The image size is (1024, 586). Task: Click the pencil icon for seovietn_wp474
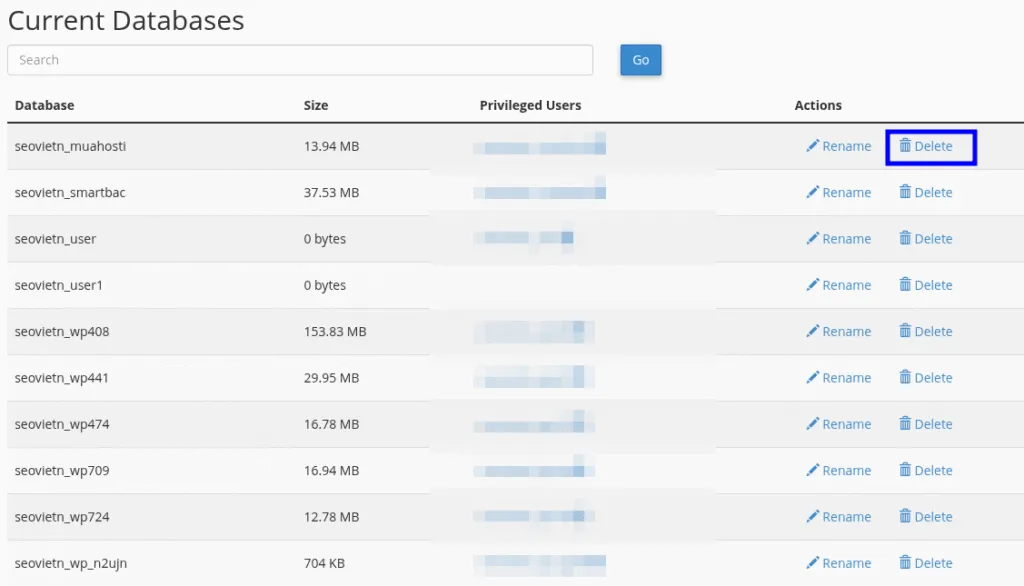click(813, 424)
